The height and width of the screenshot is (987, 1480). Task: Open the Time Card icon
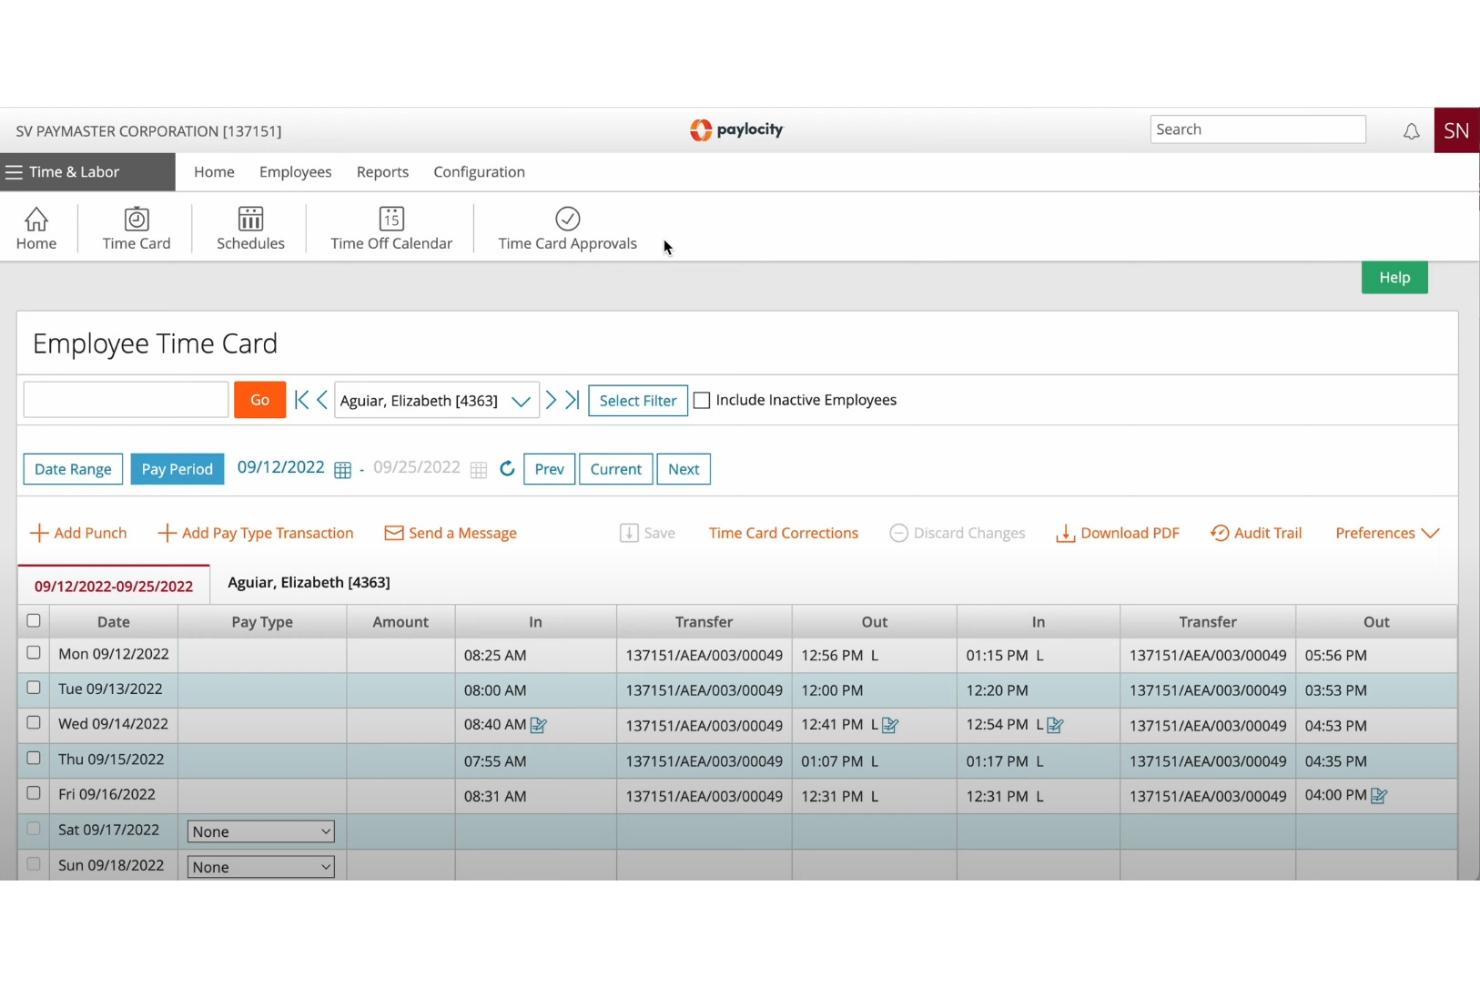pos(136,228)
